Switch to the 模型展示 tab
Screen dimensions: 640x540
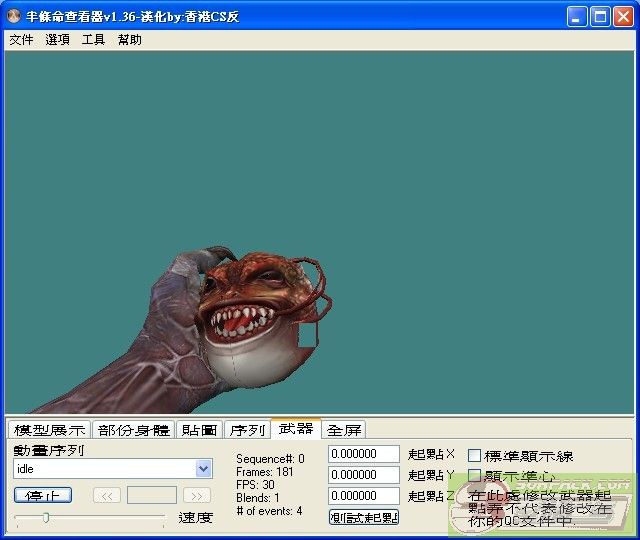48,430
